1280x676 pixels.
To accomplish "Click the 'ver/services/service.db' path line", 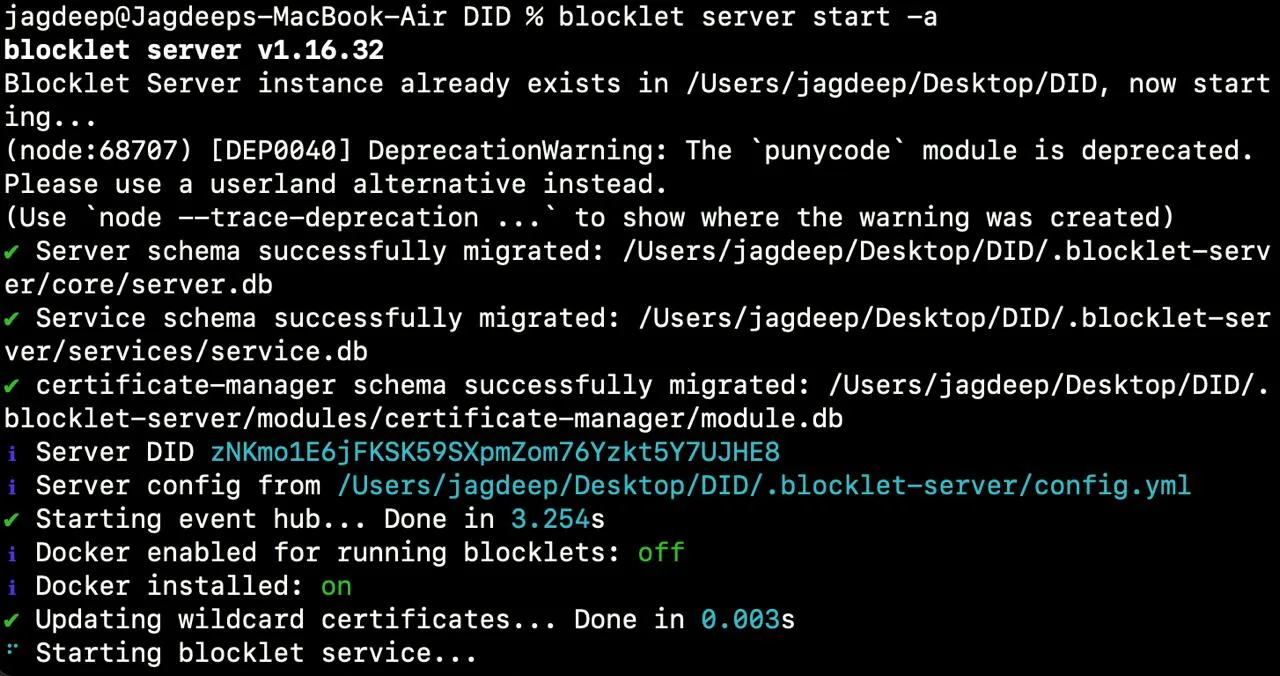I will tap(186, 352).
